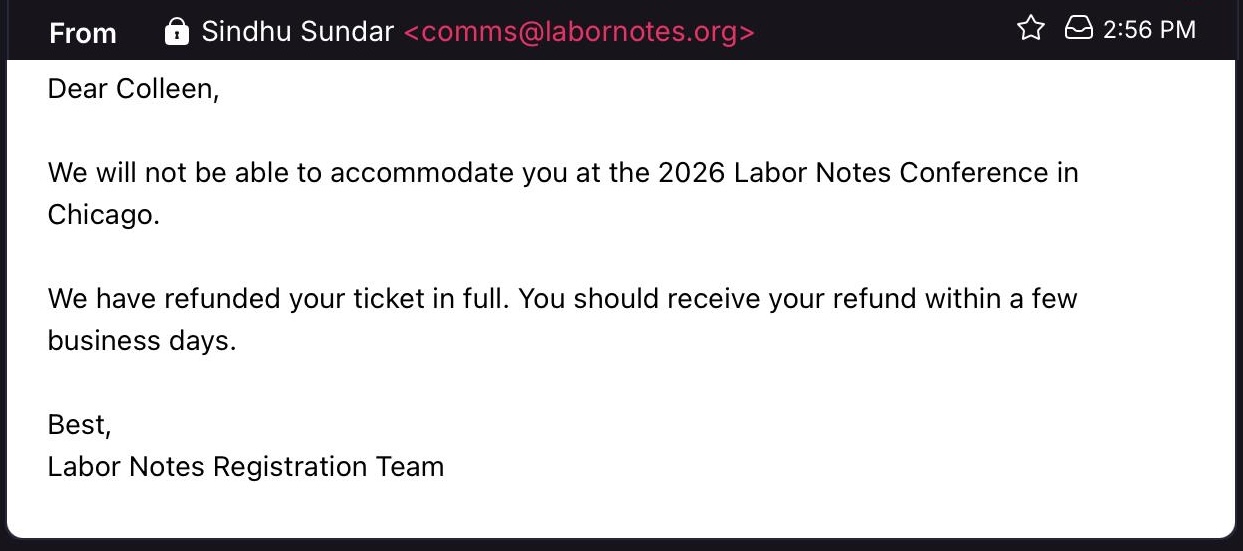The image size is (1243, 551).
Task: Click the words business days
Action: (x=141, y=341)
